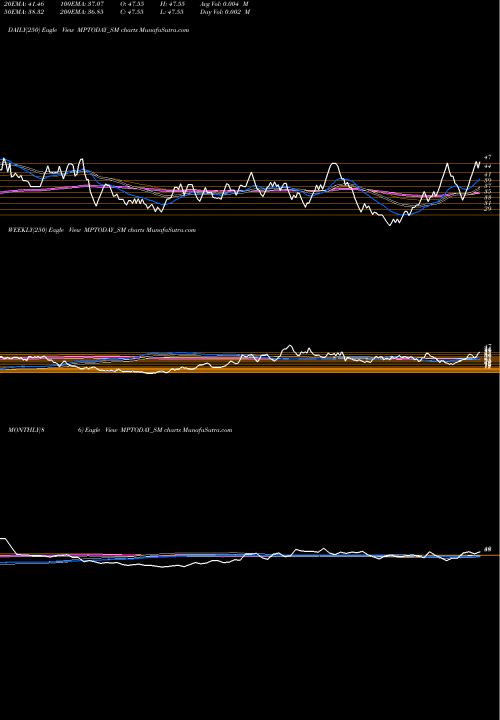Click the 20EMA: 41.46 value
The width and height of the screenshot is (500, 720).
[23, 4]
